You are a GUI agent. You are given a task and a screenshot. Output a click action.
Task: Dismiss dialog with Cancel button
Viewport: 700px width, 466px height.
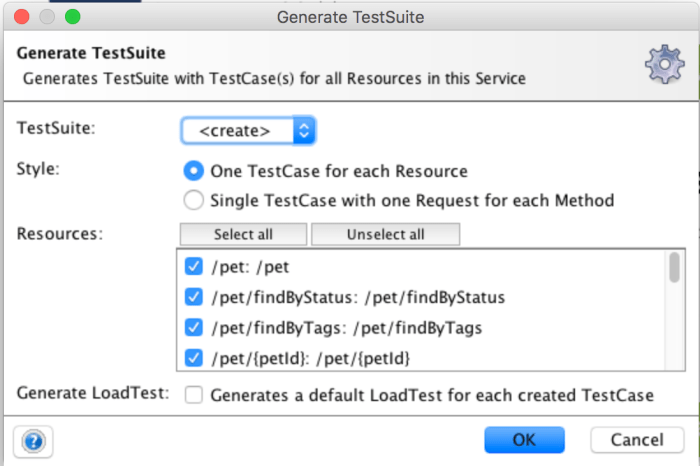coord(637,440)
